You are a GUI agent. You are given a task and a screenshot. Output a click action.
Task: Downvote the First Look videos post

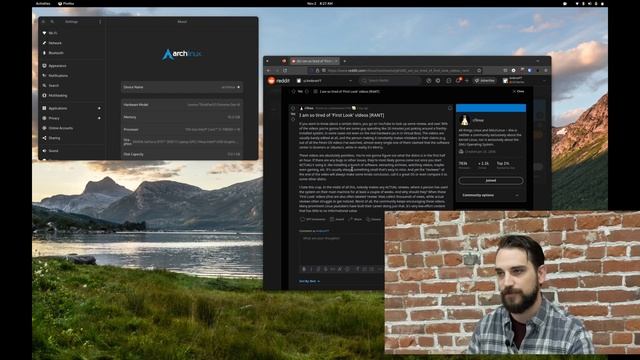pos(293,119)
